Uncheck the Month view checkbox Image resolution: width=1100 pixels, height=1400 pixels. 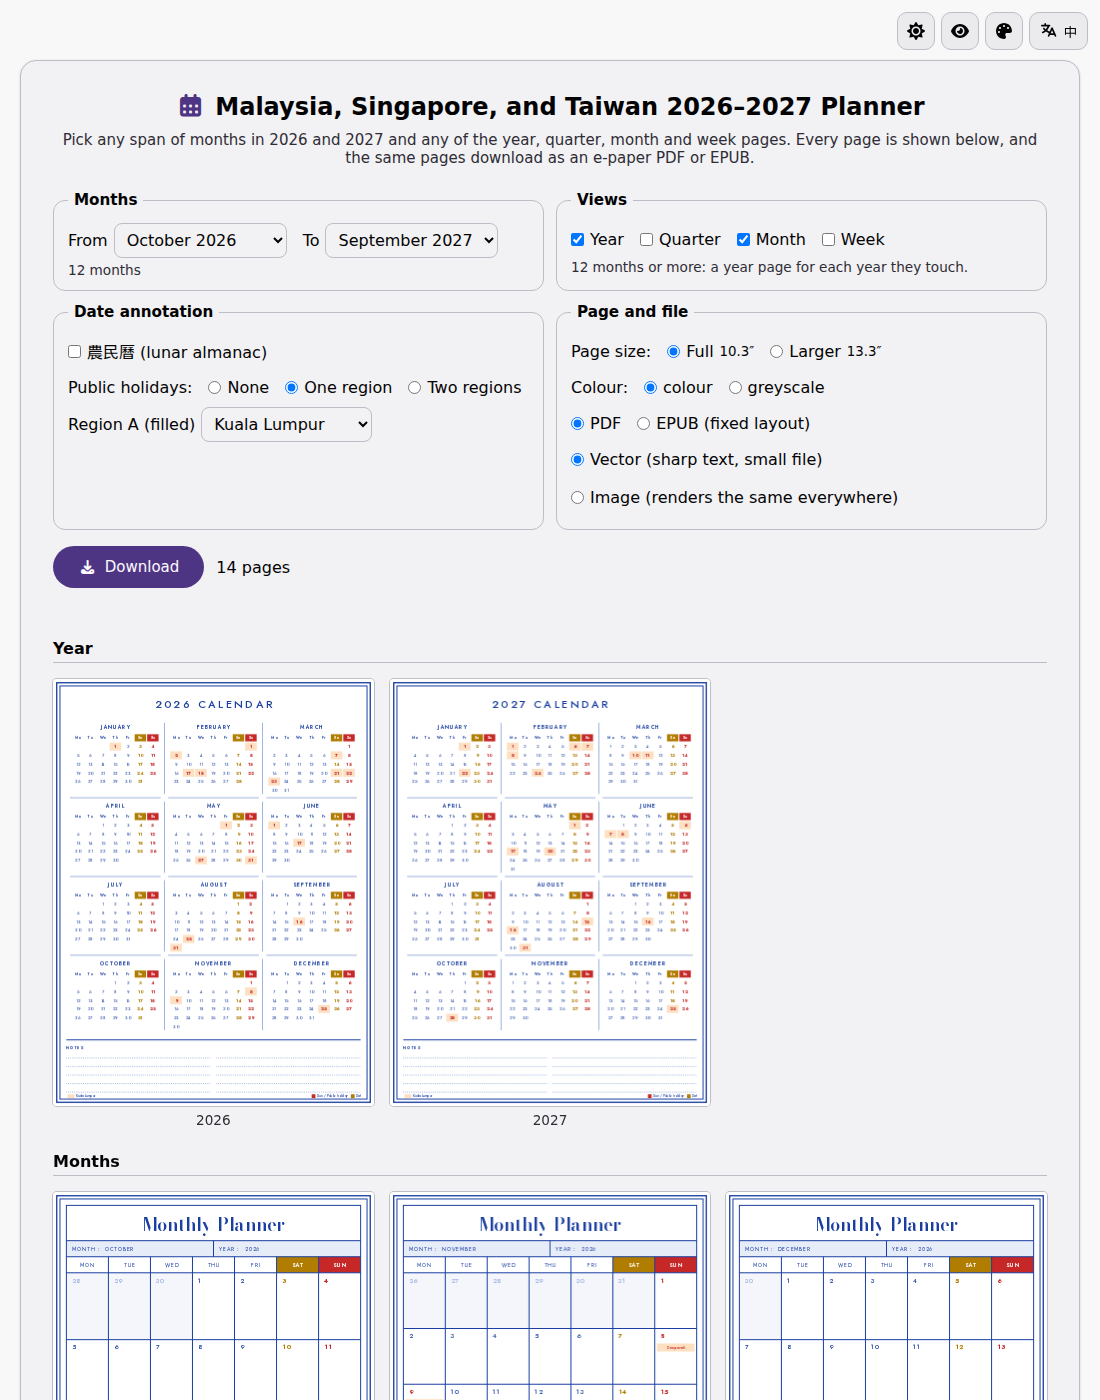click(744, 240)
